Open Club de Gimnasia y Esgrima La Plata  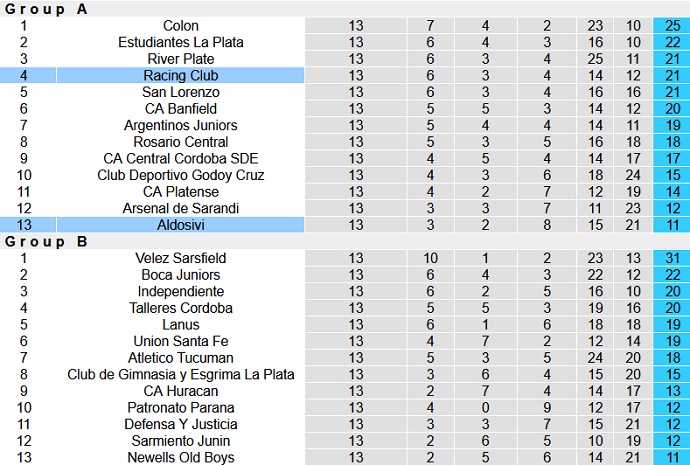[x=180, y=375]
